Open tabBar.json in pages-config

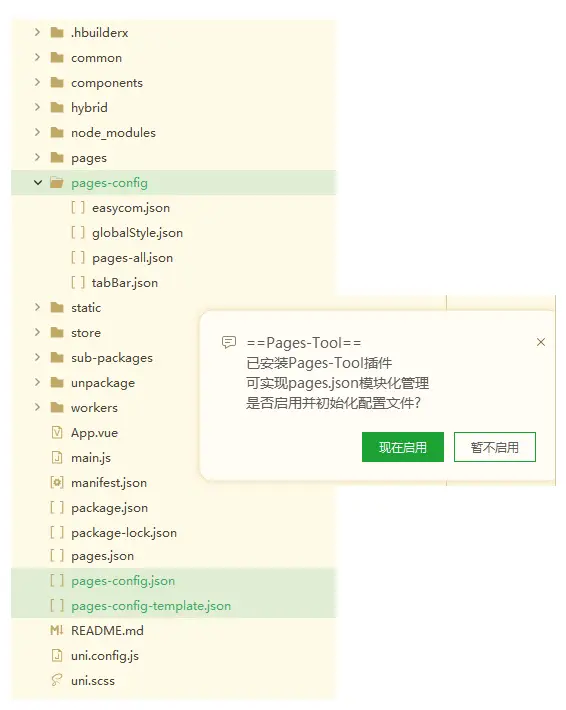pyautogui.click(x=125, y=283)
